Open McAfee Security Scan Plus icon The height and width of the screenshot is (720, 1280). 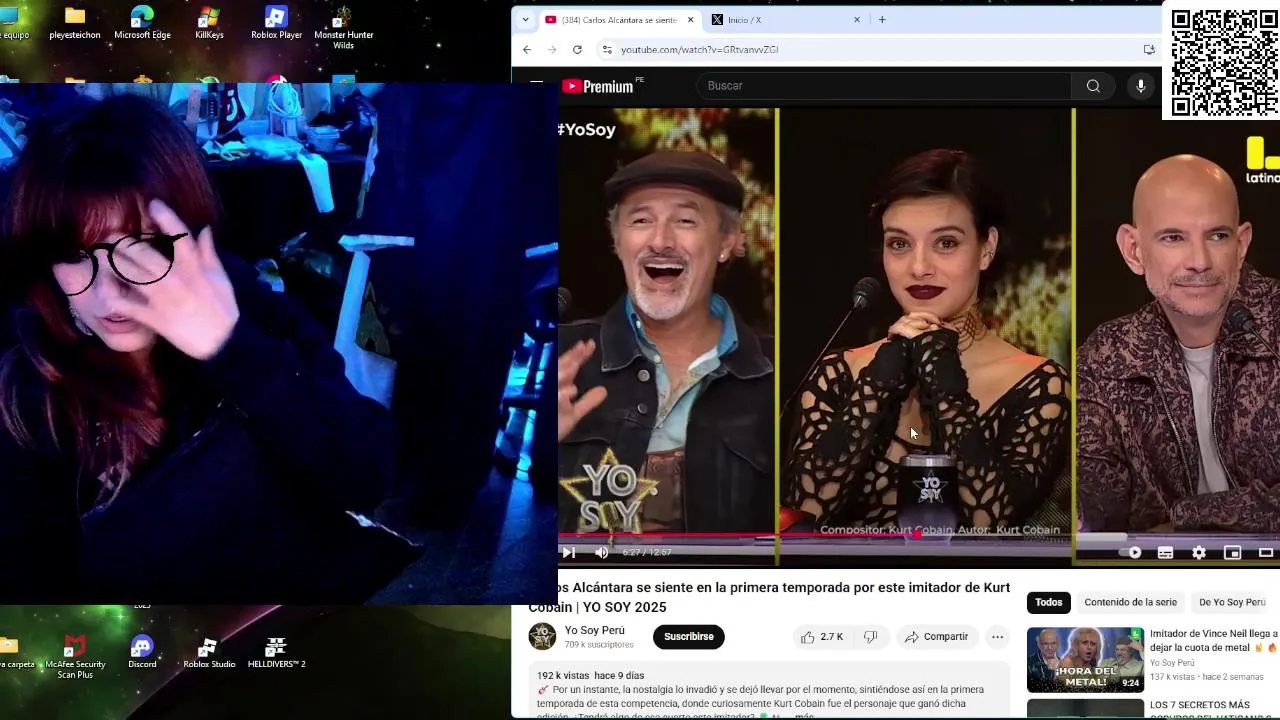click(x=75, y=657)
